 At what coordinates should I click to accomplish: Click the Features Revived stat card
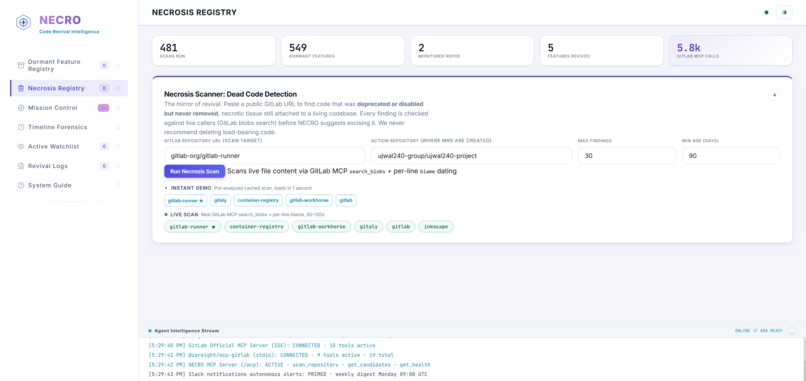coord(601,50)
